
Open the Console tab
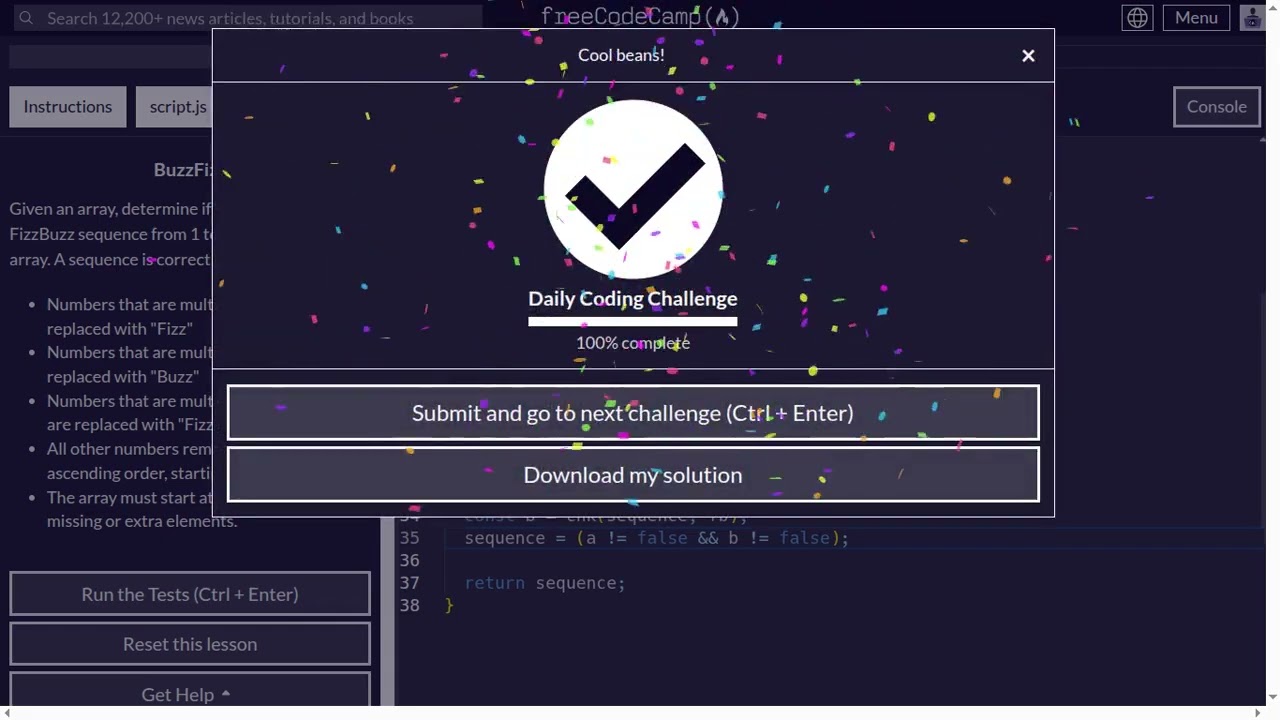1216,107
